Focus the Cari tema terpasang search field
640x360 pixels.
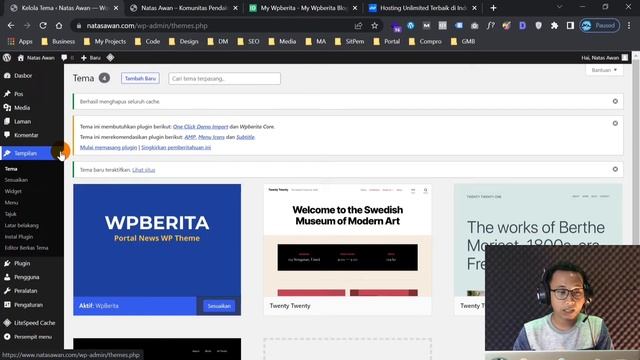(x=224, y=78)
